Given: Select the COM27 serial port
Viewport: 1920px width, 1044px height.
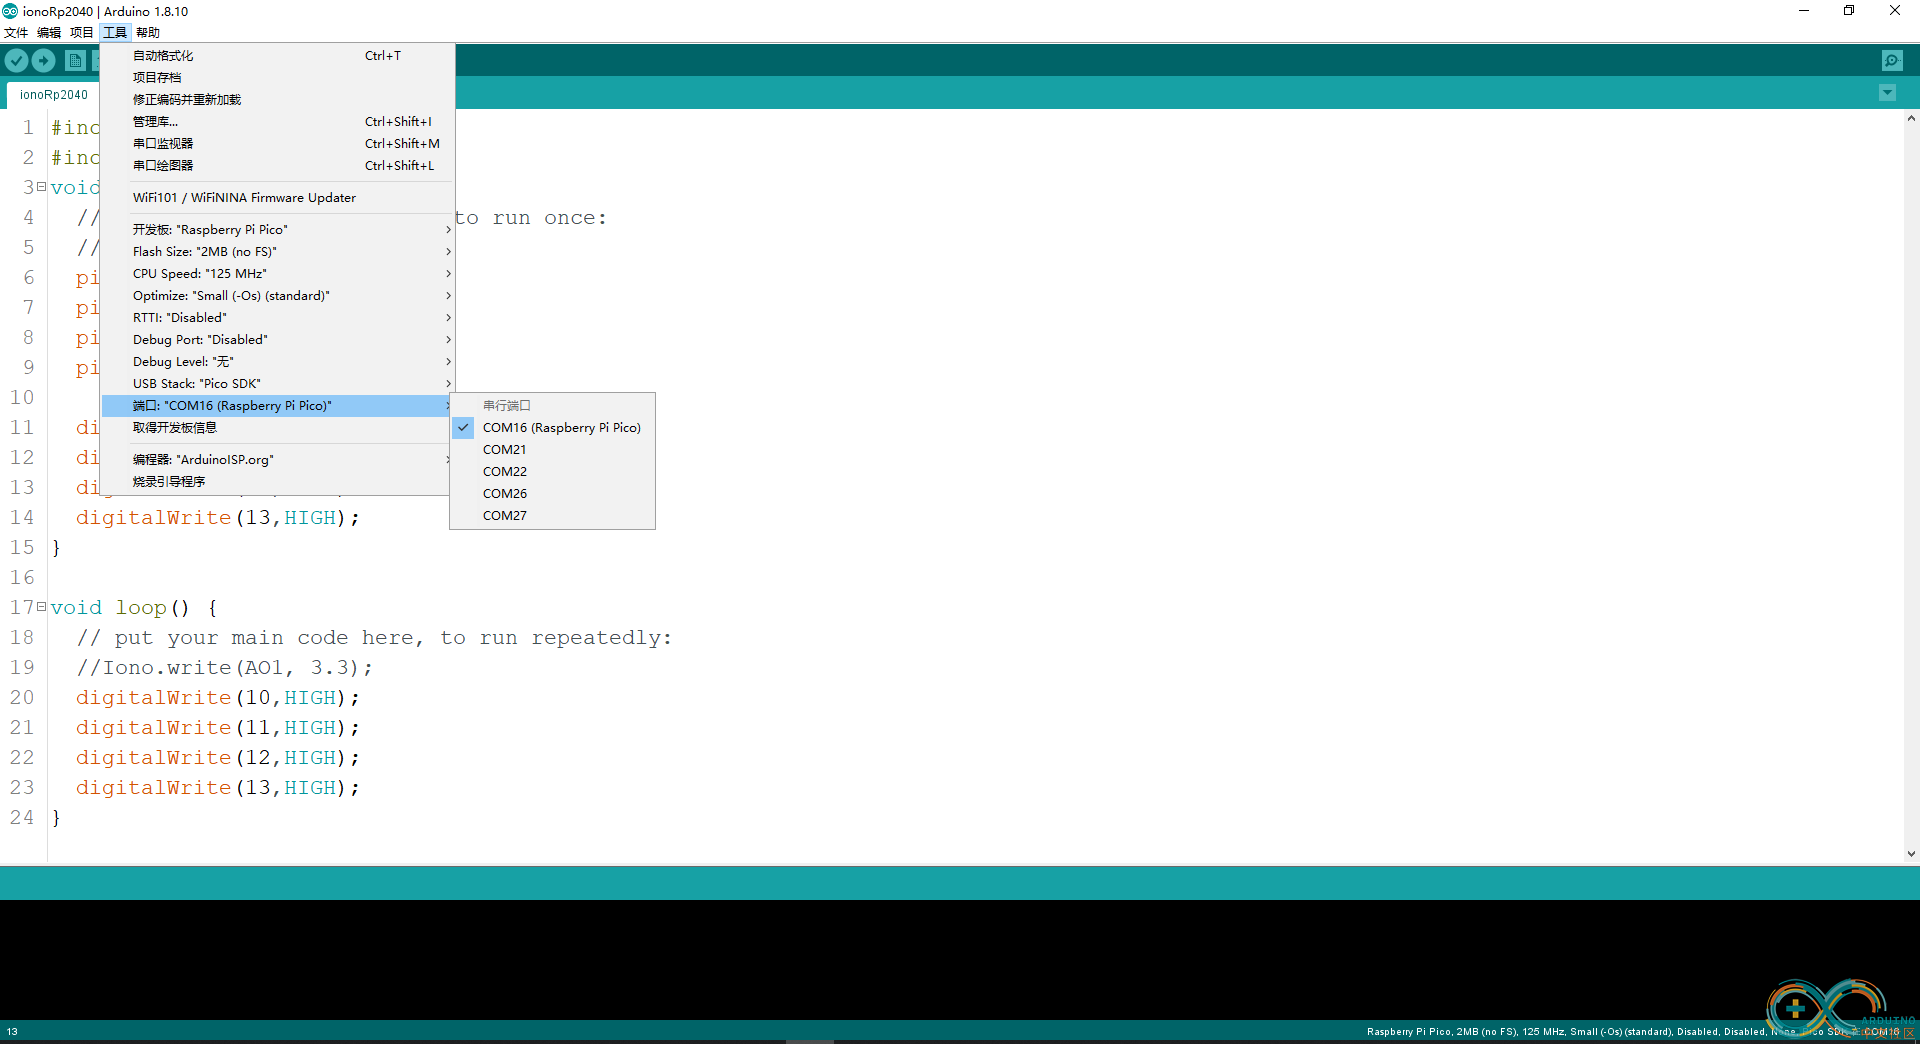Looking at the screenshot, I should pyautogui.click(x=552, y=516).
